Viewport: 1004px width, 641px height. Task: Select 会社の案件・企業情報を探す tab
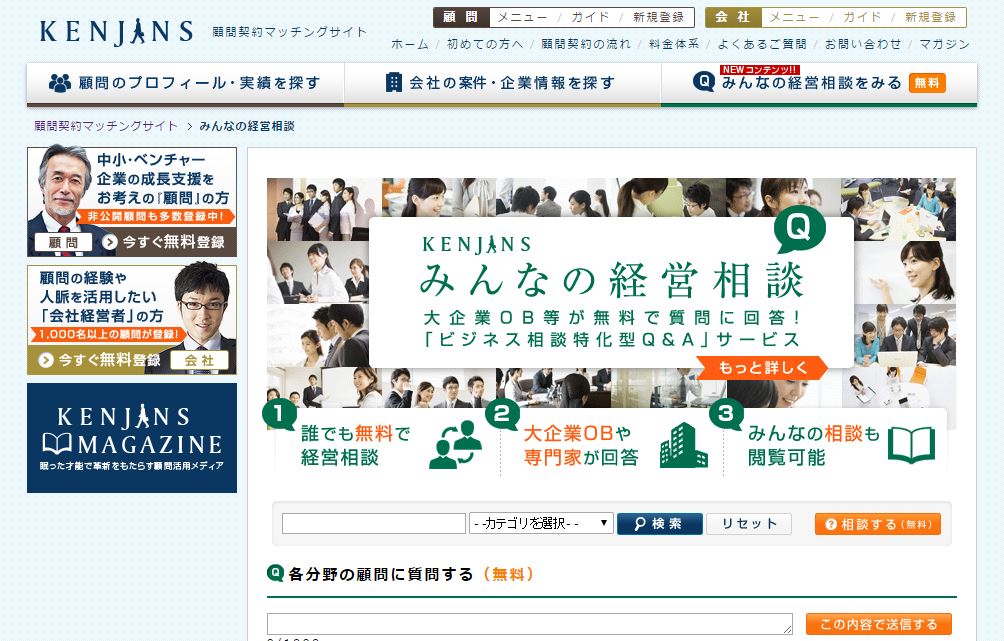tap(503, 84)
